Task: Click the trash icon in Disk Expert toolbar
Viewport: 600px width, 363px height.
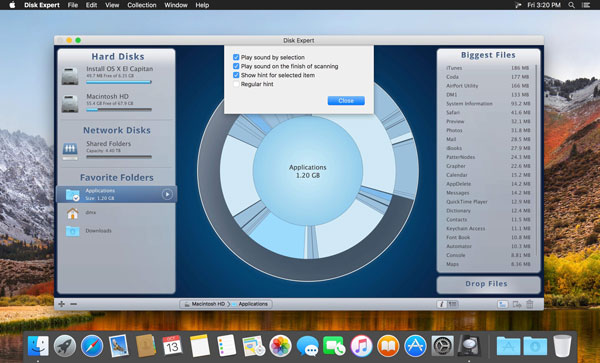Action: (530, 304)
